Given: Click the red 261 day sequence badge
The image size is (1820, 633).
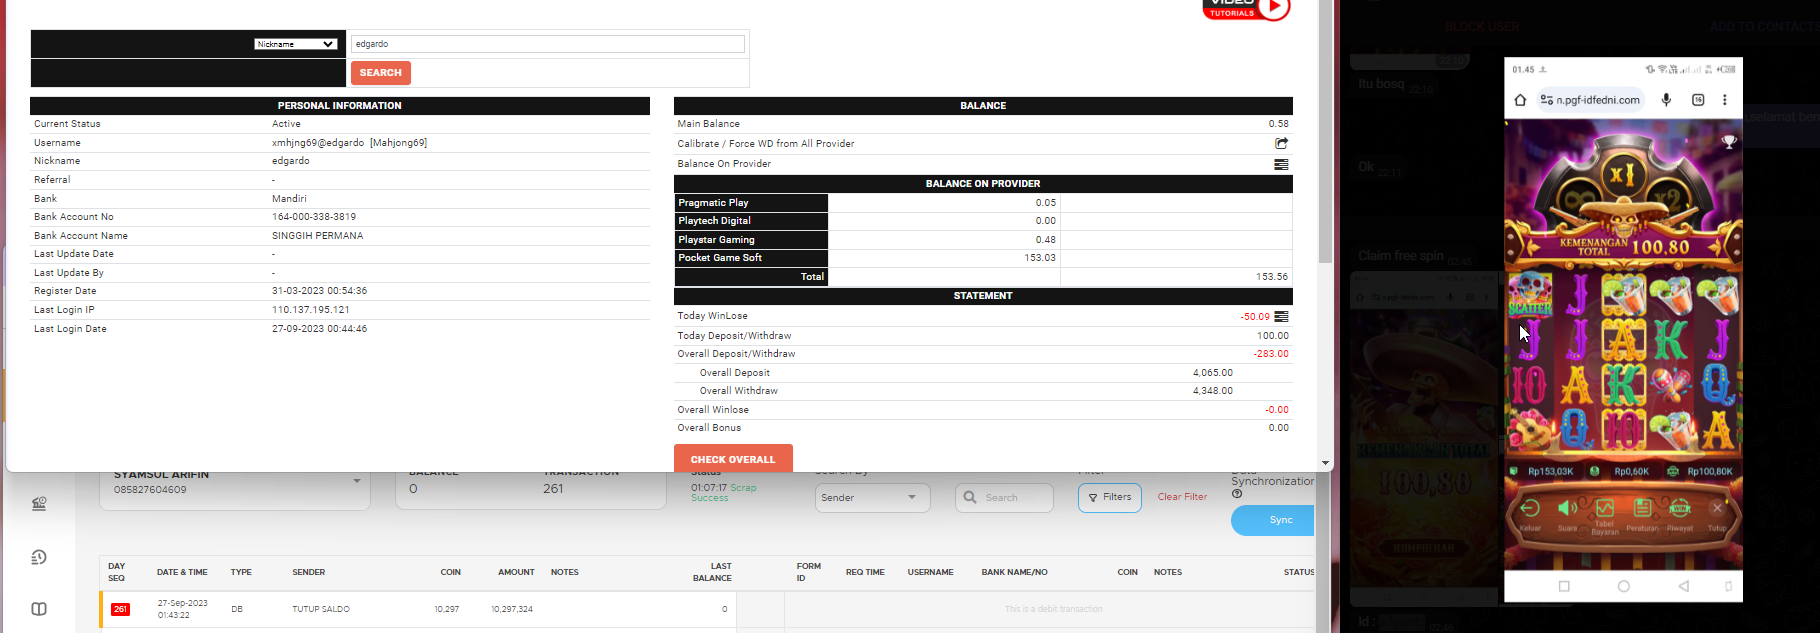Looking at the screenshot, I should pyautogui.click(x=120, y=609).
